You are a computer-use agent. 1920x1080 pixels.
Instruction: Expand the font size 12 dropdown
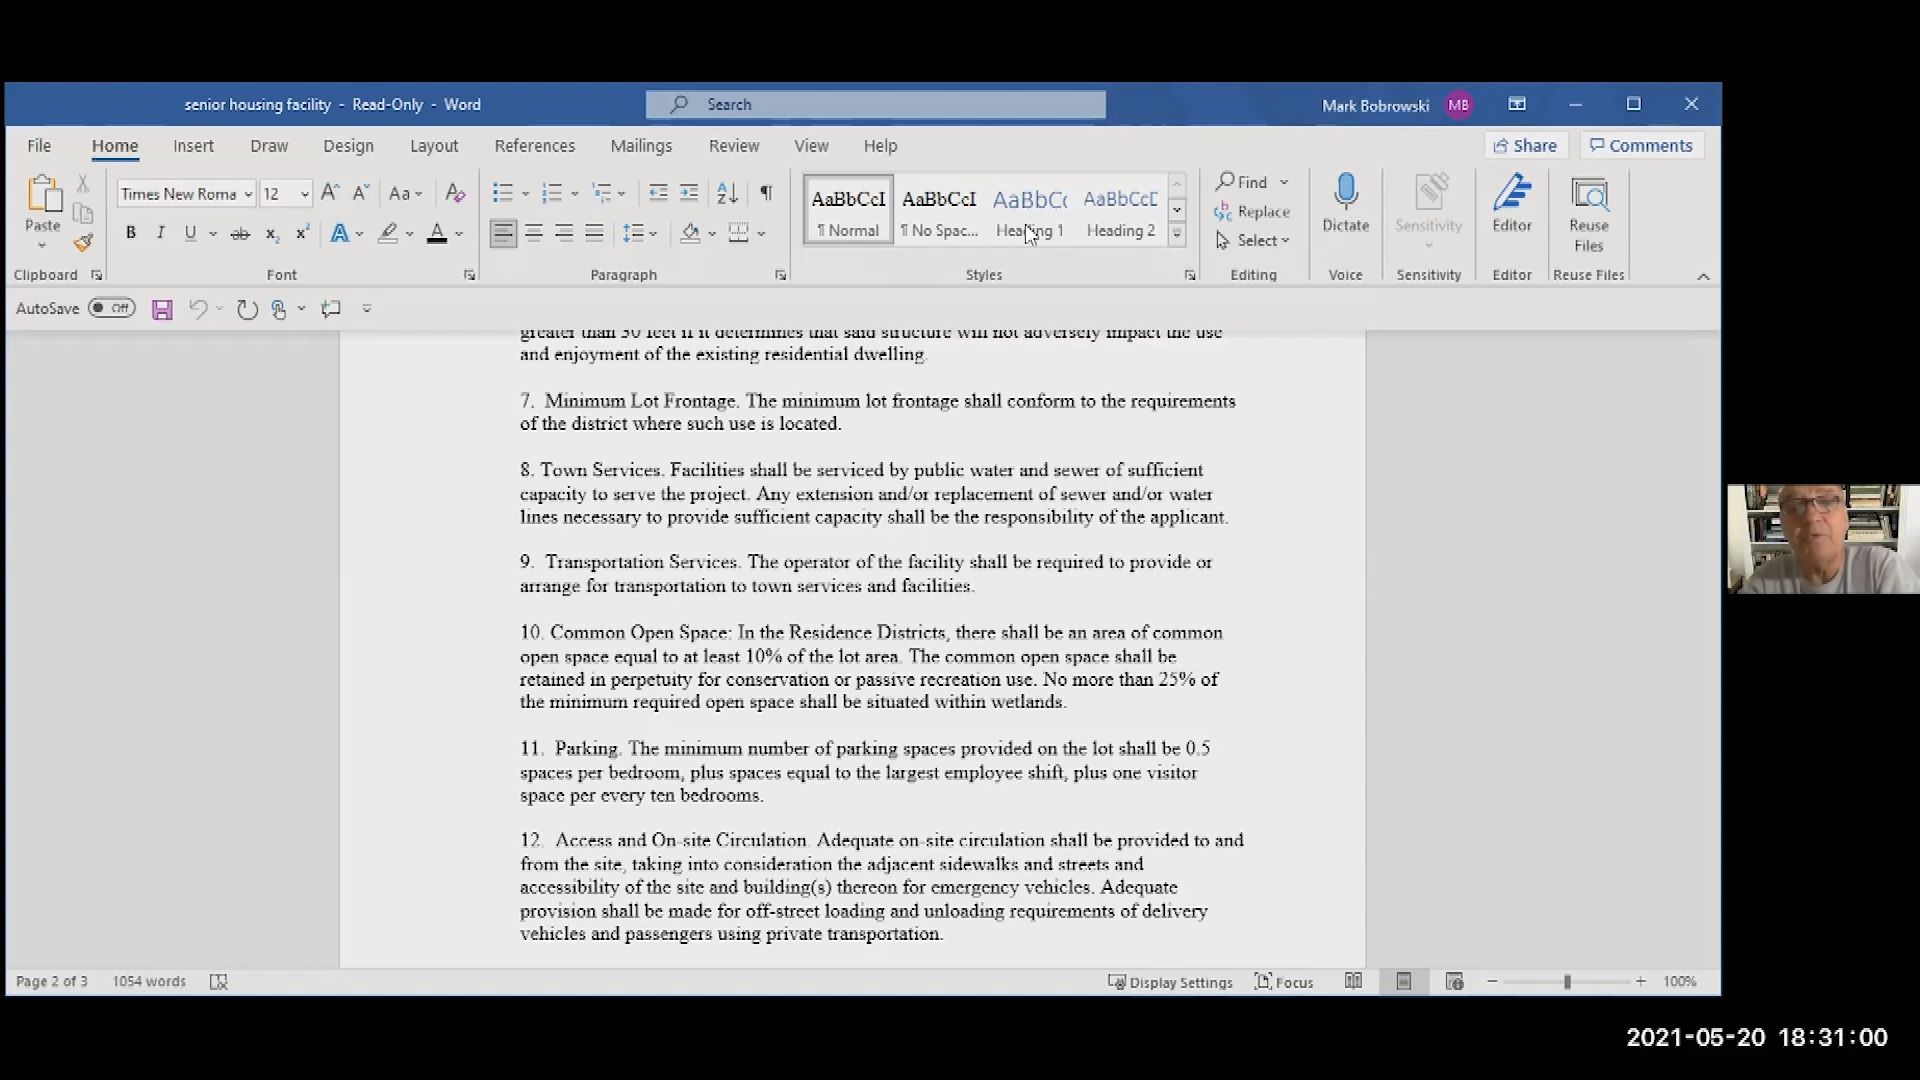pyautogui.click(x=305, y=194)
